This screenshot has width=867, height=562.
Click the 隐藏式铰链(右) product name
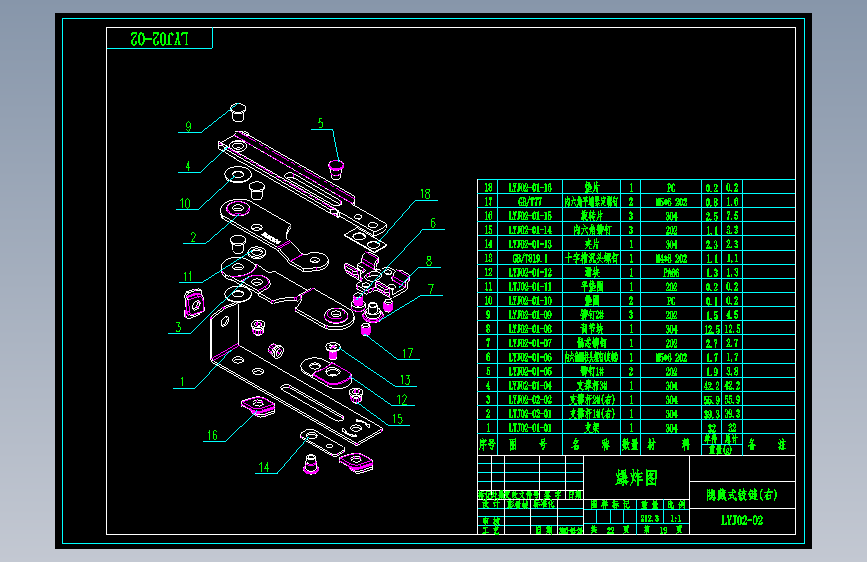742,495
